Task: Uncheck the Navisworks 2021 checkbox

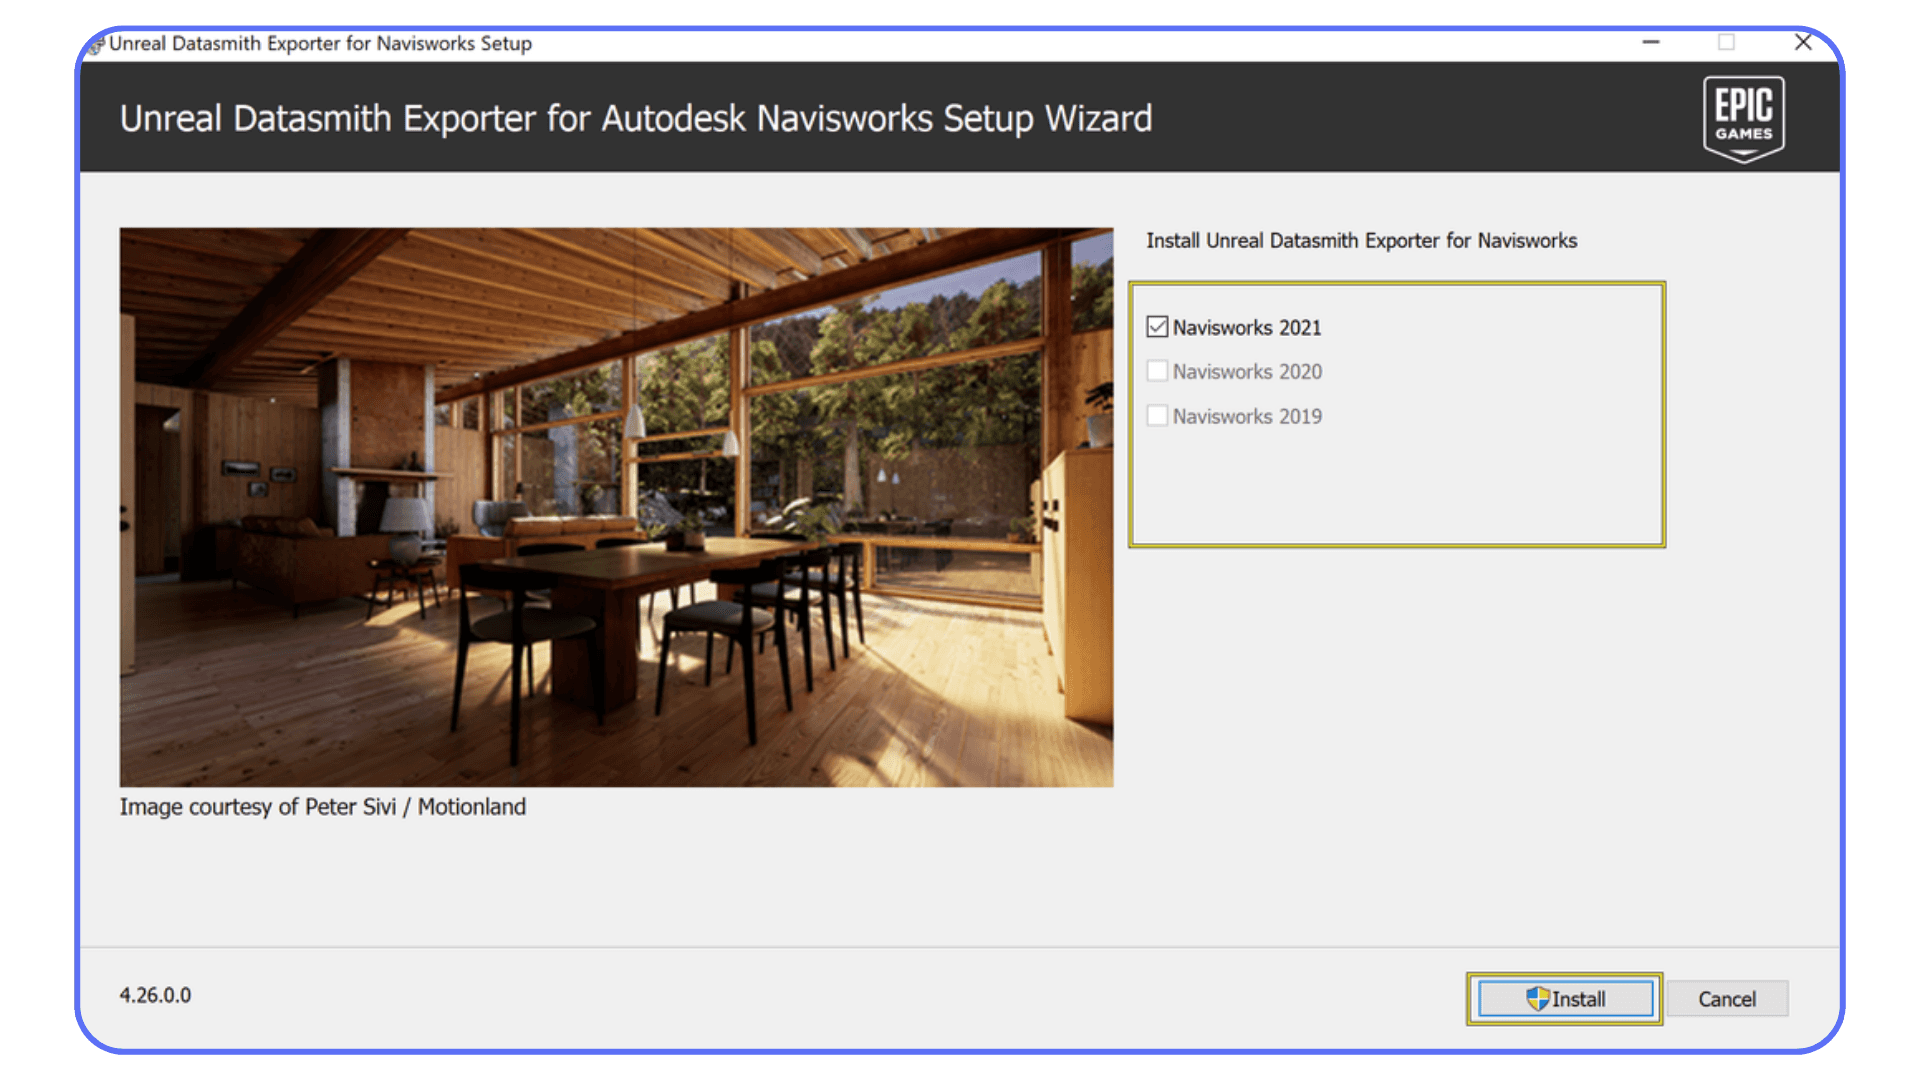Action: tap(1157, 327)
